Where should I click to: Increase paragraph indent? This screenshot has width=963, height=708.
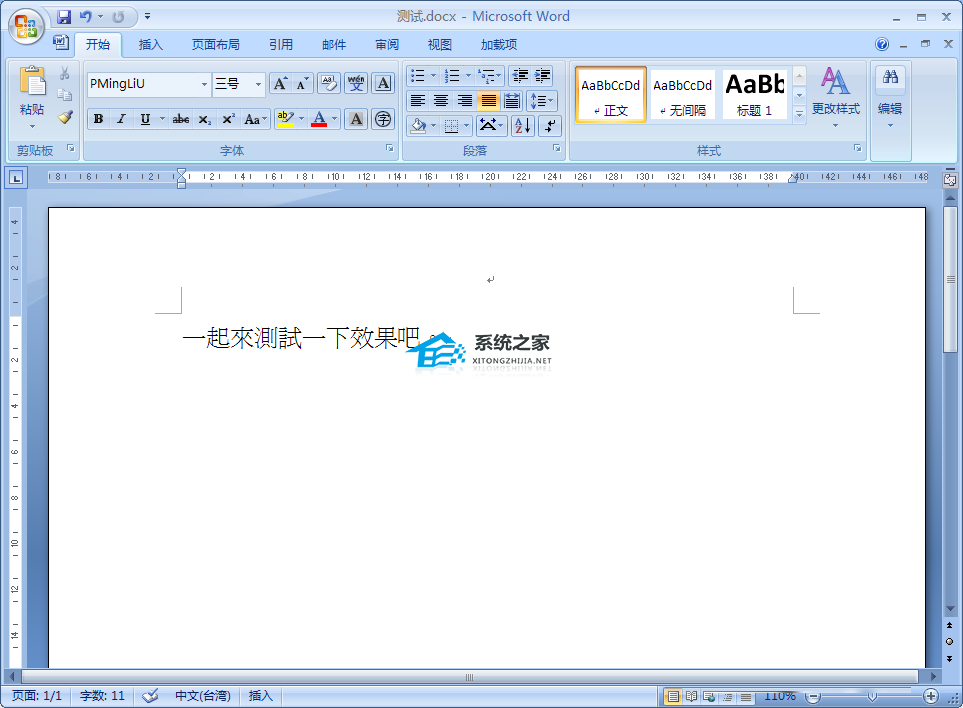coord(542,76)
